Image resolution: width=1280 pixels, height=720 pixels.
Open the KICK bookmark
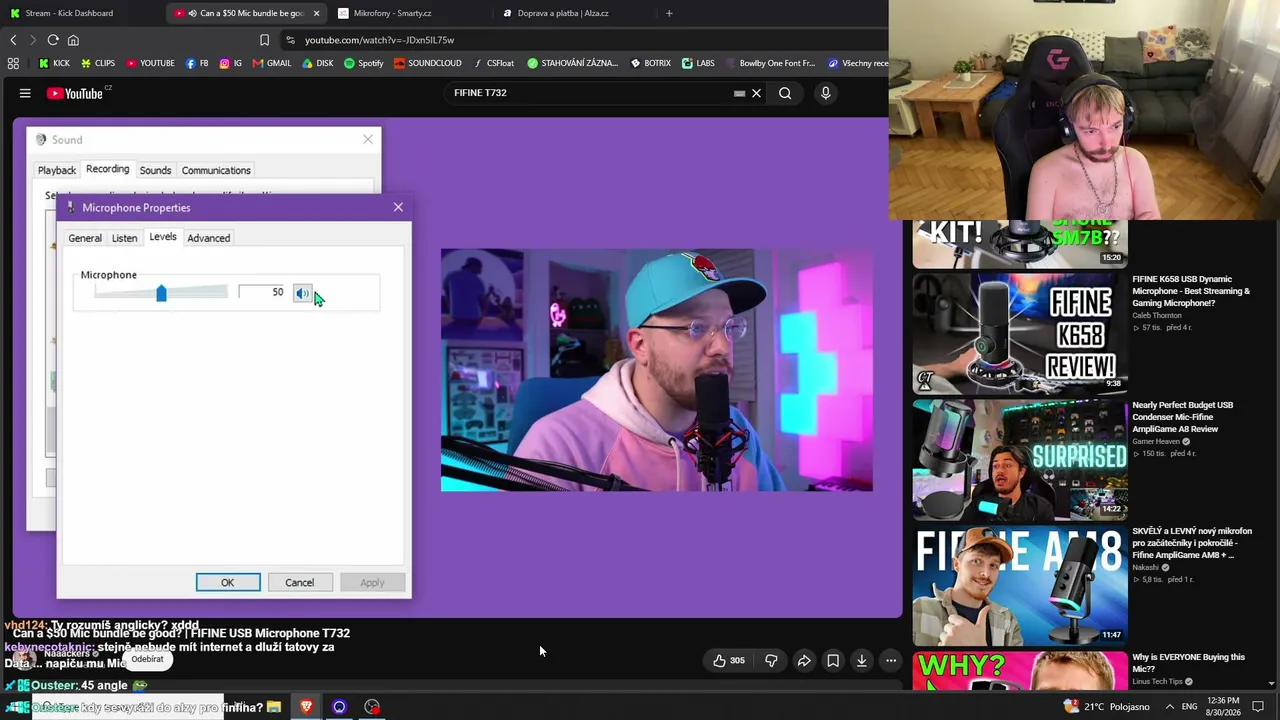(x=54, y=63)
